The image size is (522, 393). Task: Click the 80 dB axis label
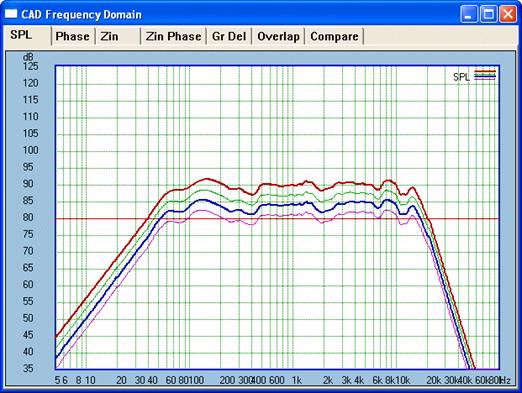28,217
